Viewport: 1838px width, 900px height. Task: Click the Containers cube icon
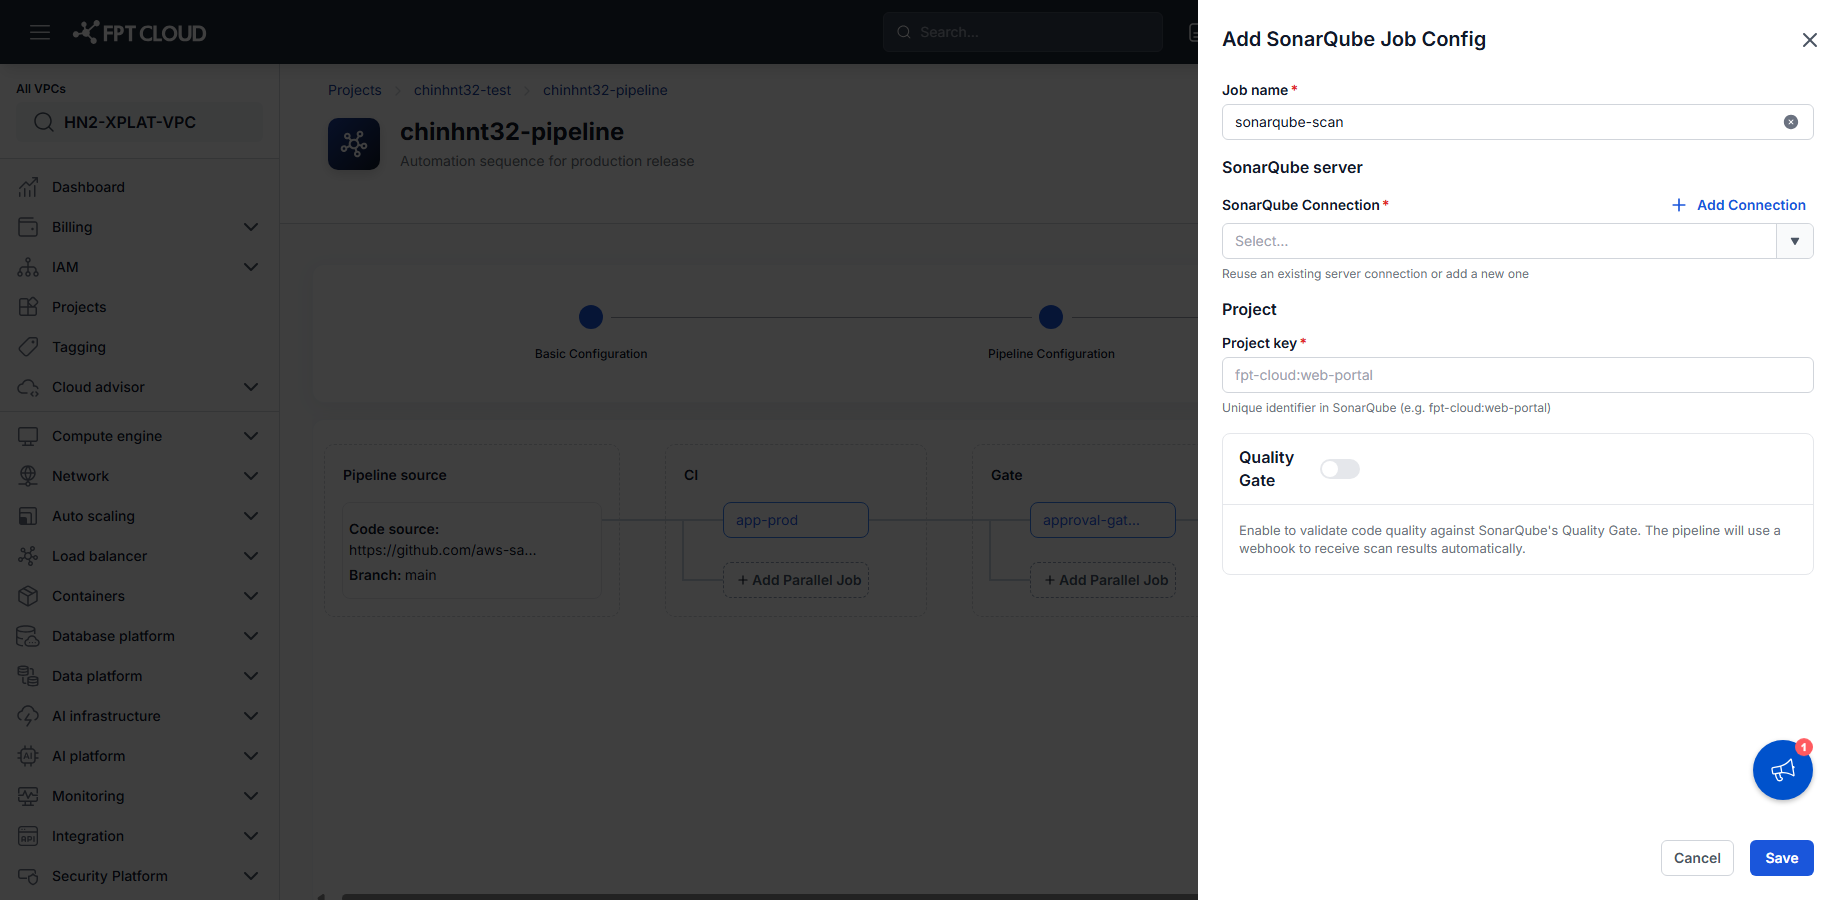(28, 596)
